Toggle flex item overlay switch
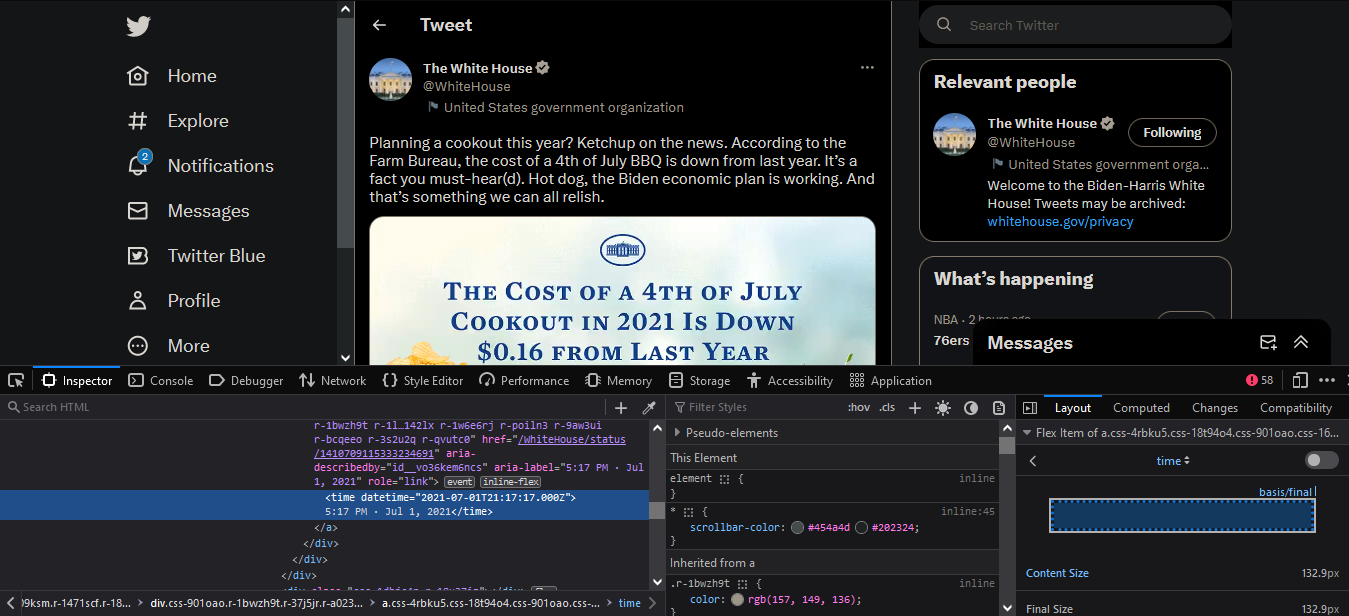 (1322, 460)
